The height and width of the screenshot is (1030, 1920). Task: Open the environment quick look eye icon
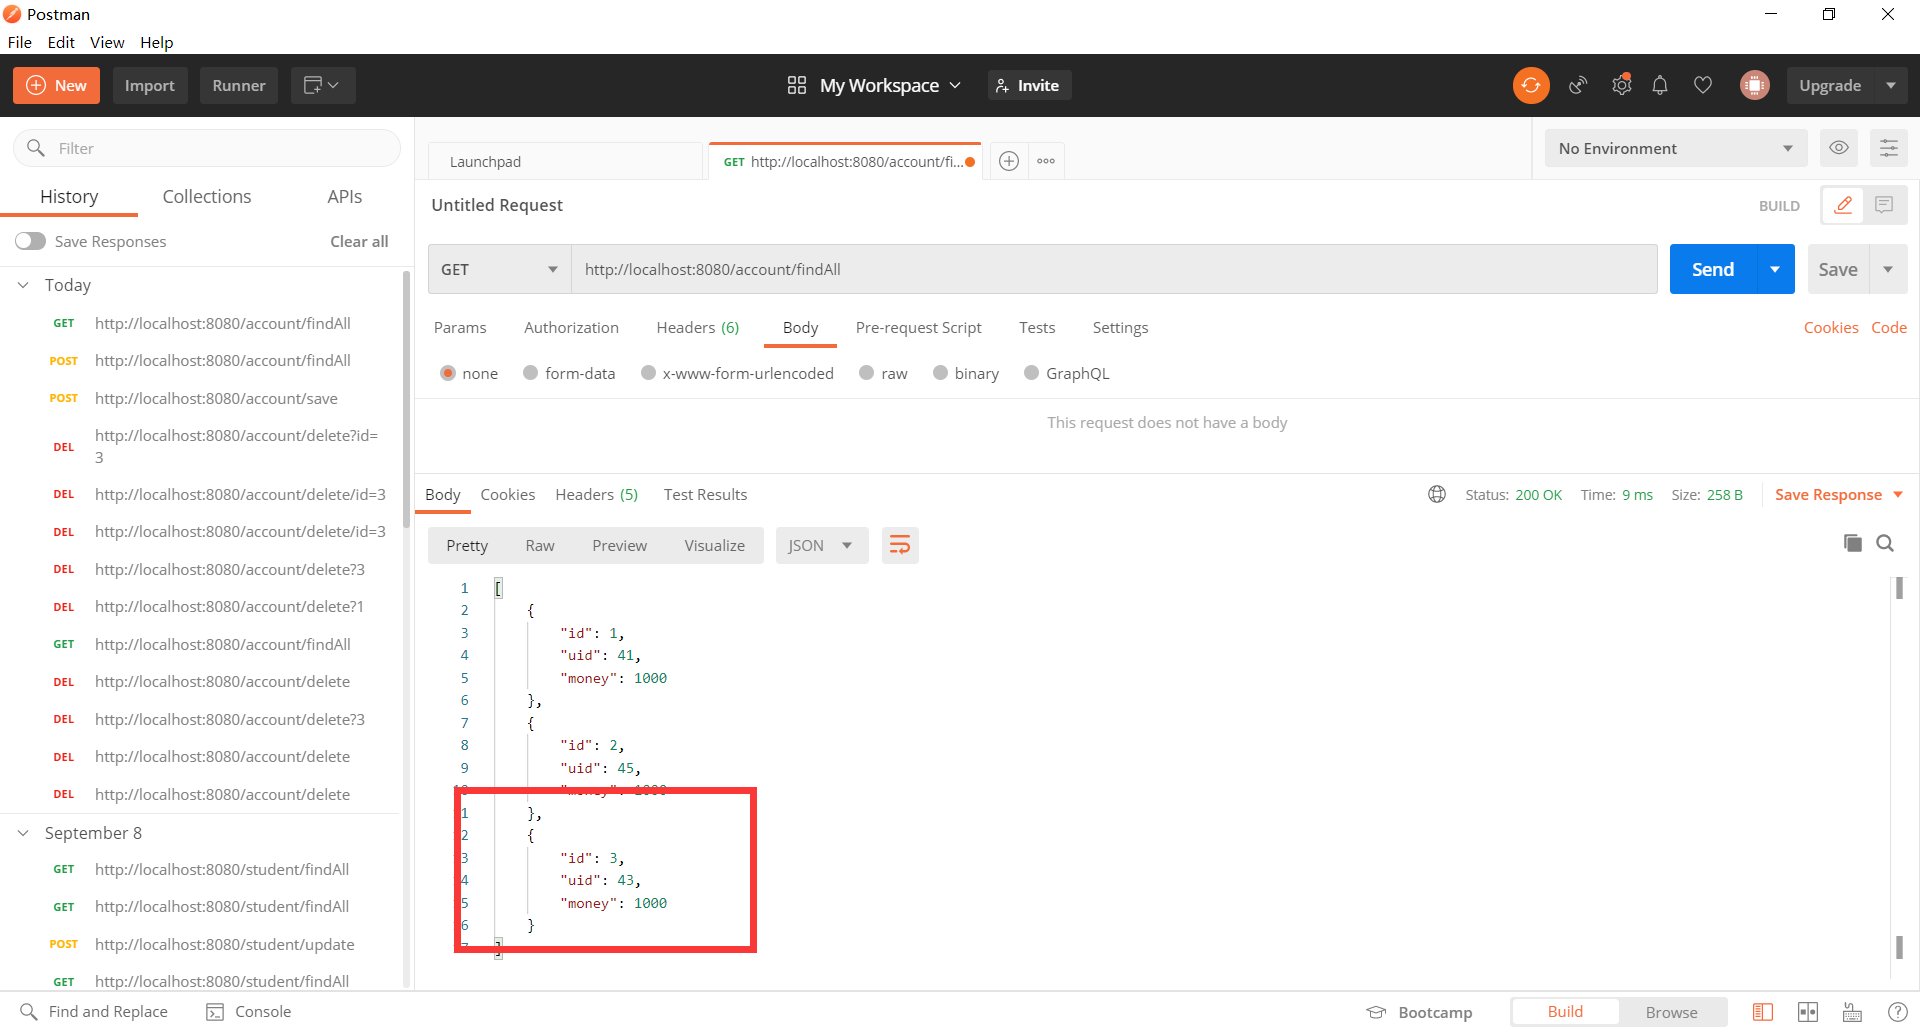coord(1838,148)
